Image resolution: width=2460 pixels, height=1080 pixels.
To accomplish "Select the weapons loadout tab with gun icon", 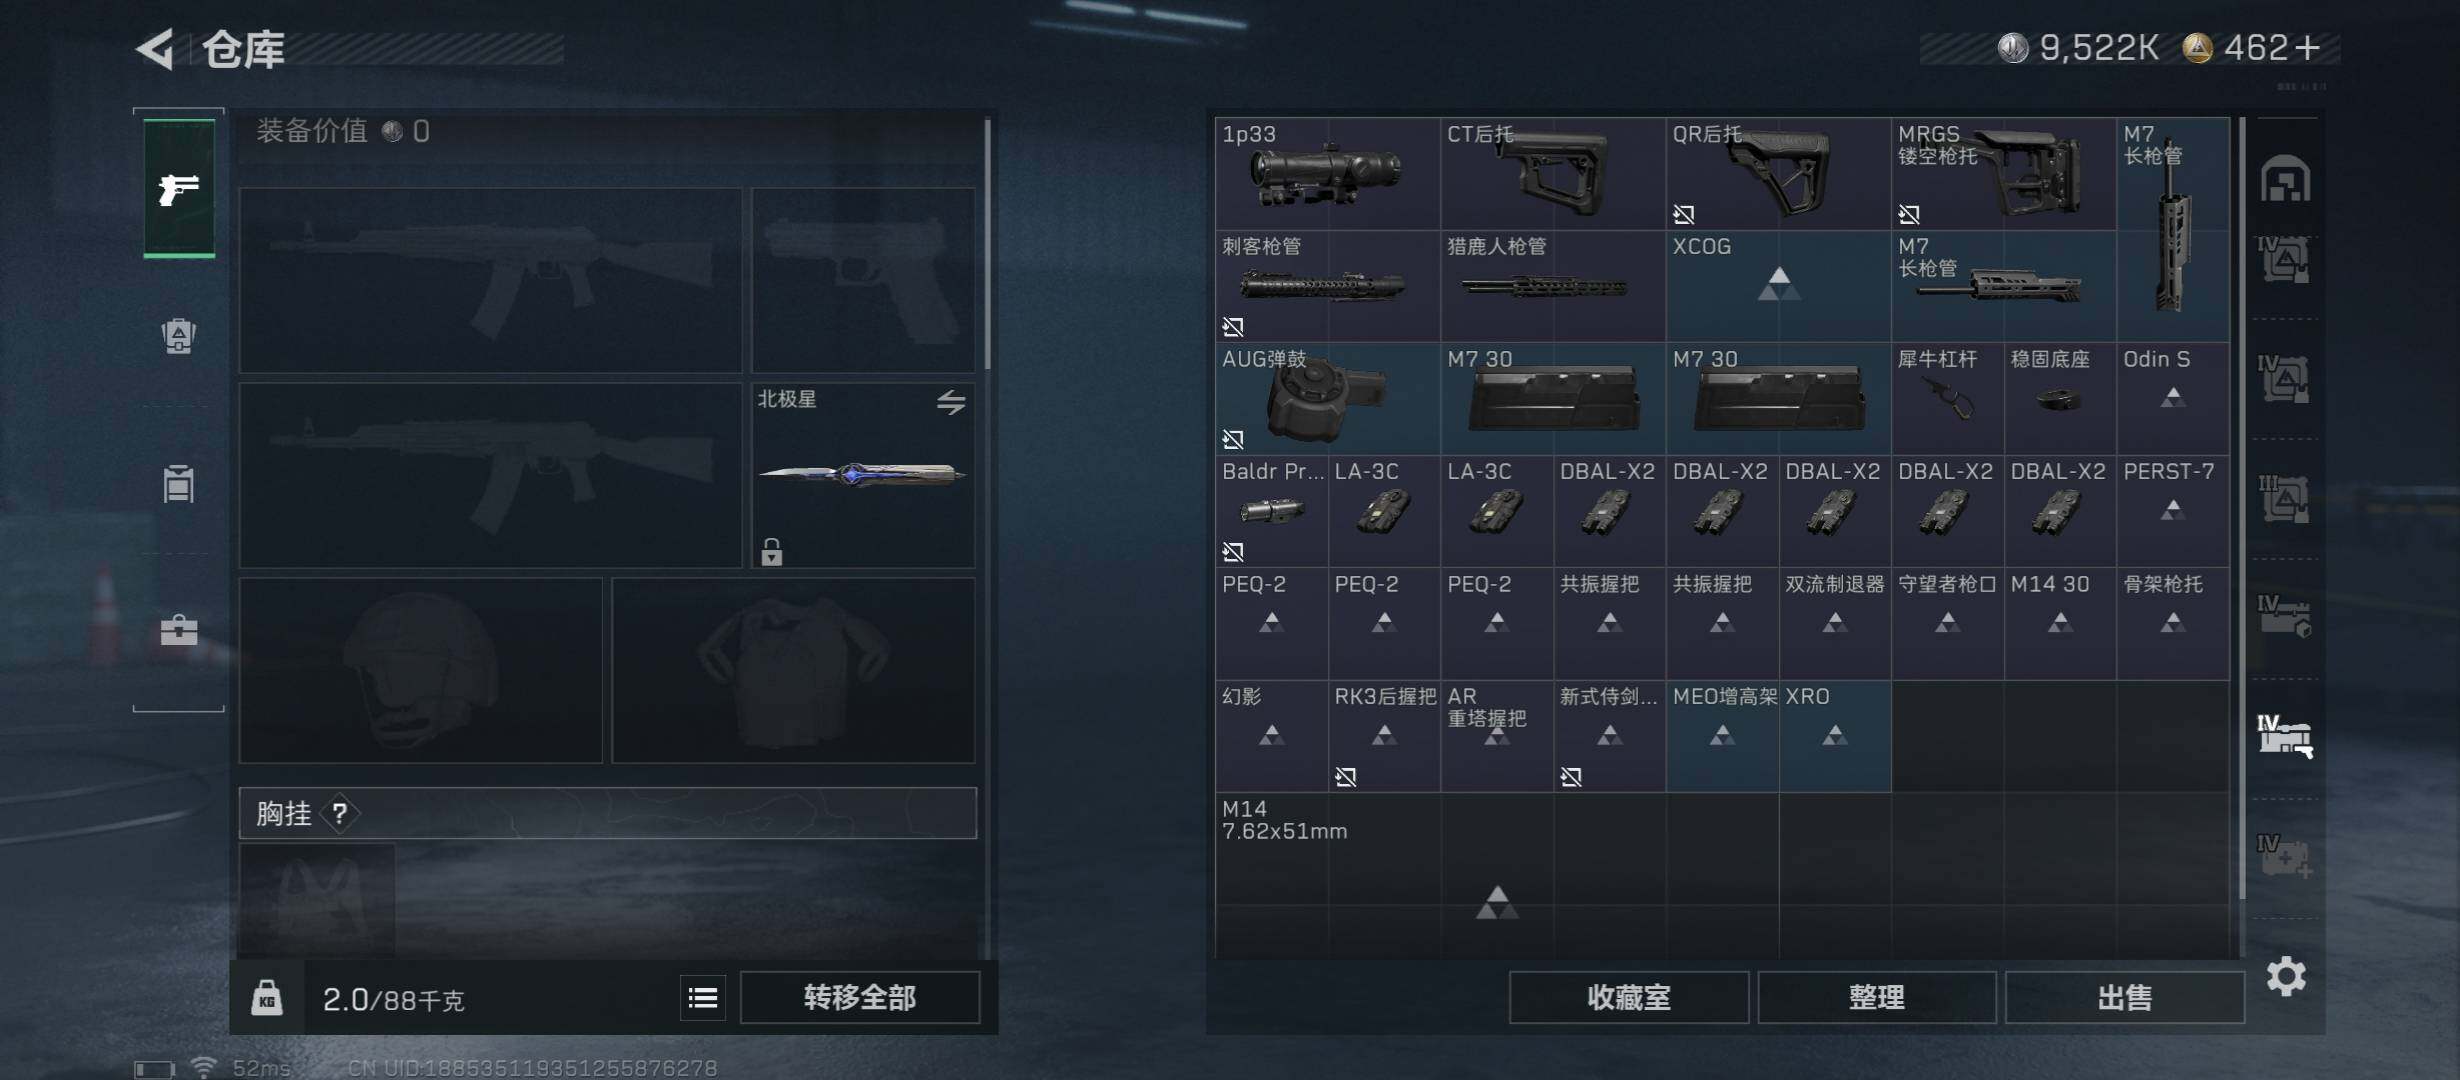I will [x=179, y=188].
